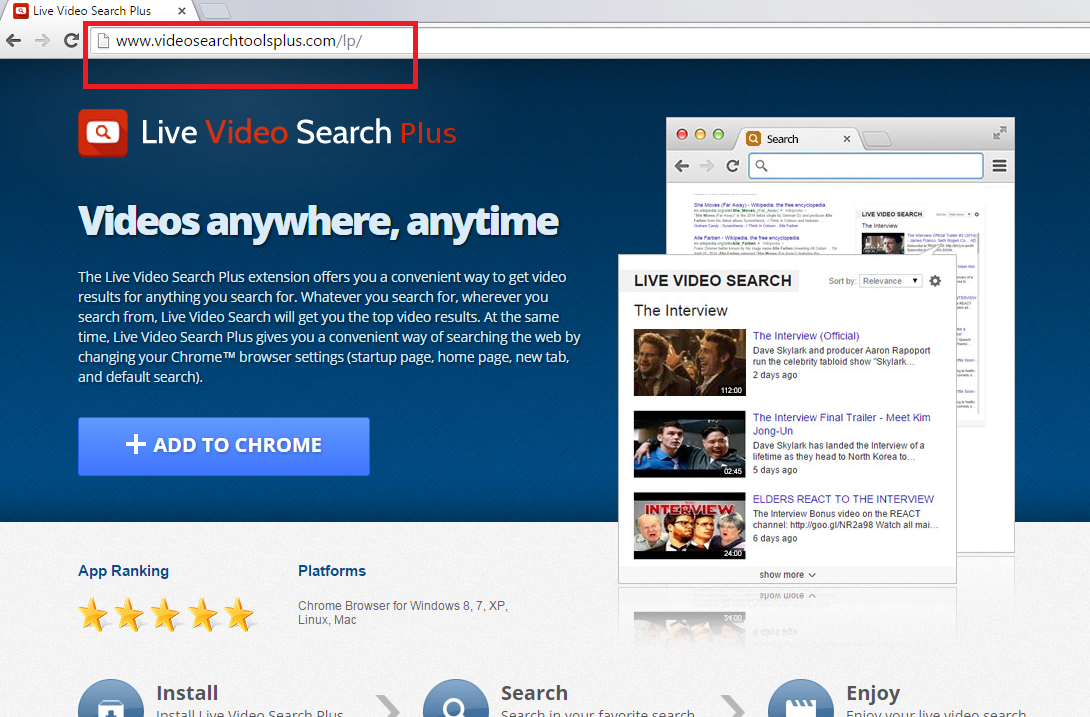Click the browser forward arrow button
The height and width of the screenshot is (717, 1090).
(x=42, y=41)
